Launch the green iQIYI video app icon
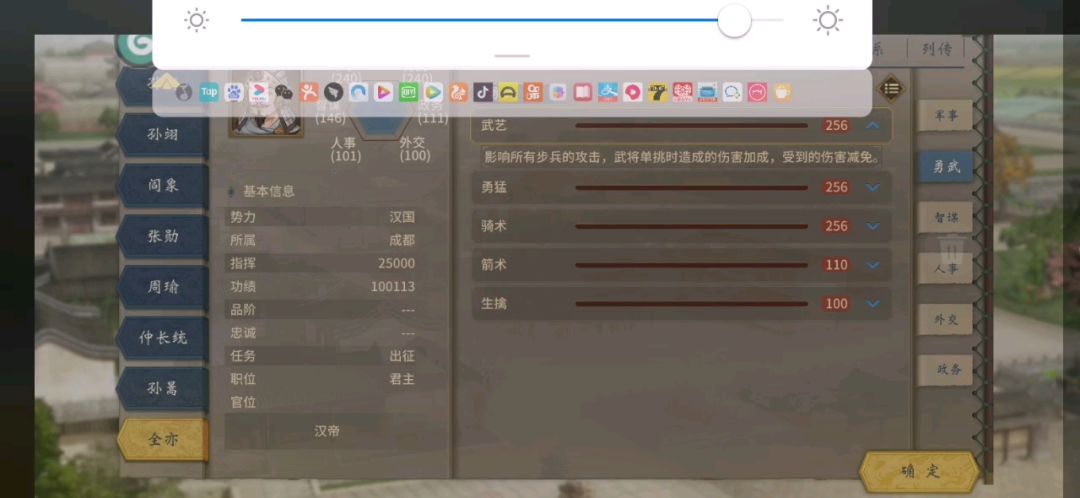The height and width of the screenshot is (498, 1080). pos(408,92)
